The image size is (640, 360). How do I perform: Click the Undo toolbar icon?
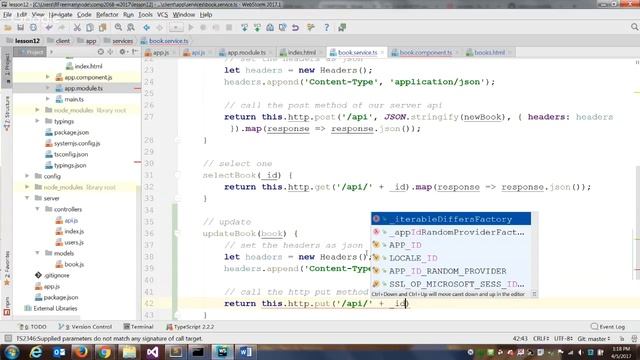(x=49, y=27)
